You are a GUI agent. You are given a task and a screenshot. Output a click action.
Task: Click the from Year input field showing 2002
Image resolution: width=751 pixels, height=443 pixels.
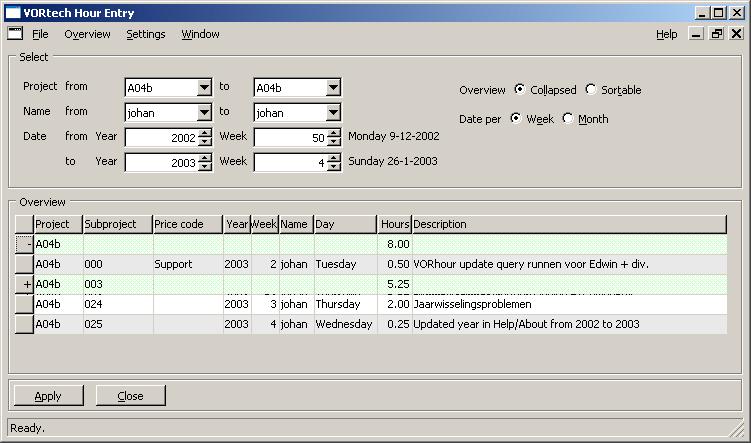pyautogui.click(x=162, y=137)
